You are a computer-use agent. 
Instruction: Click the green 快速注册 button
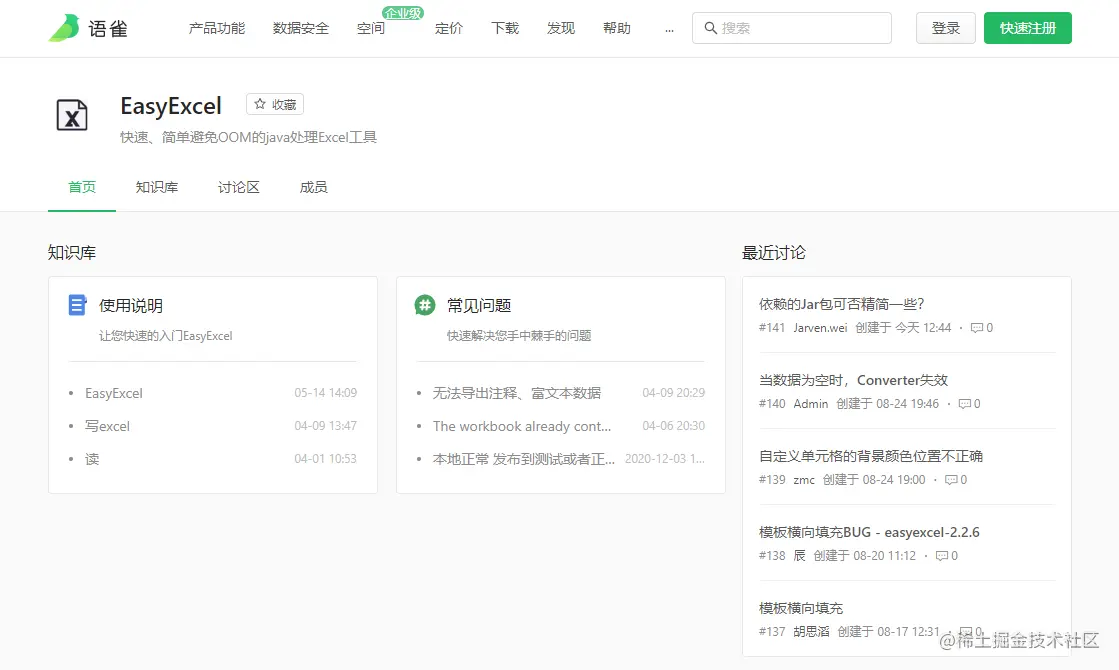[x=1028, y=28]
